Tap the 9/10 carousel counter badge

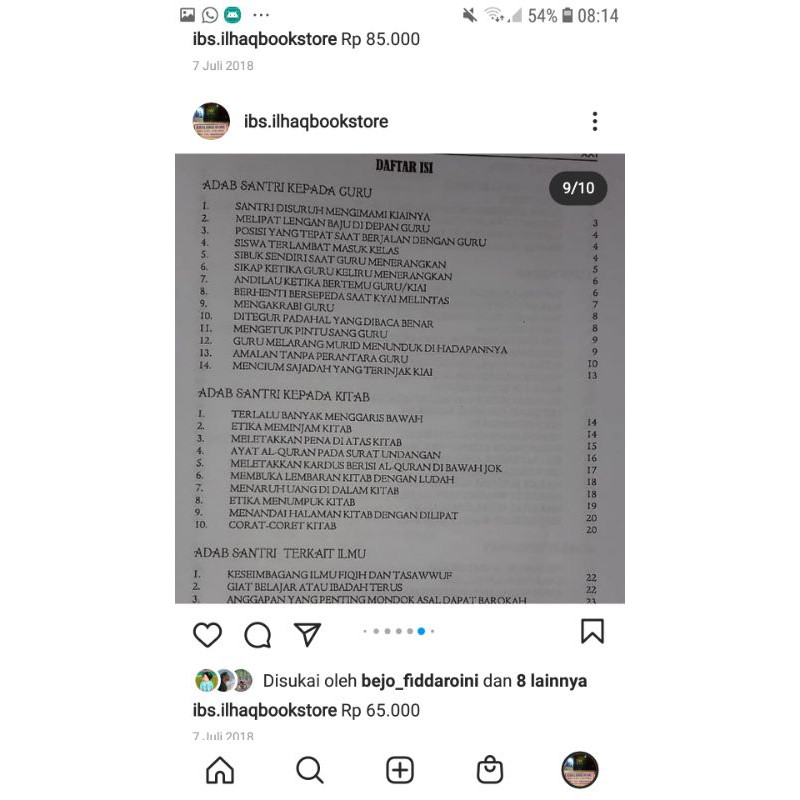pyautogui.click(x=578, y=188)
